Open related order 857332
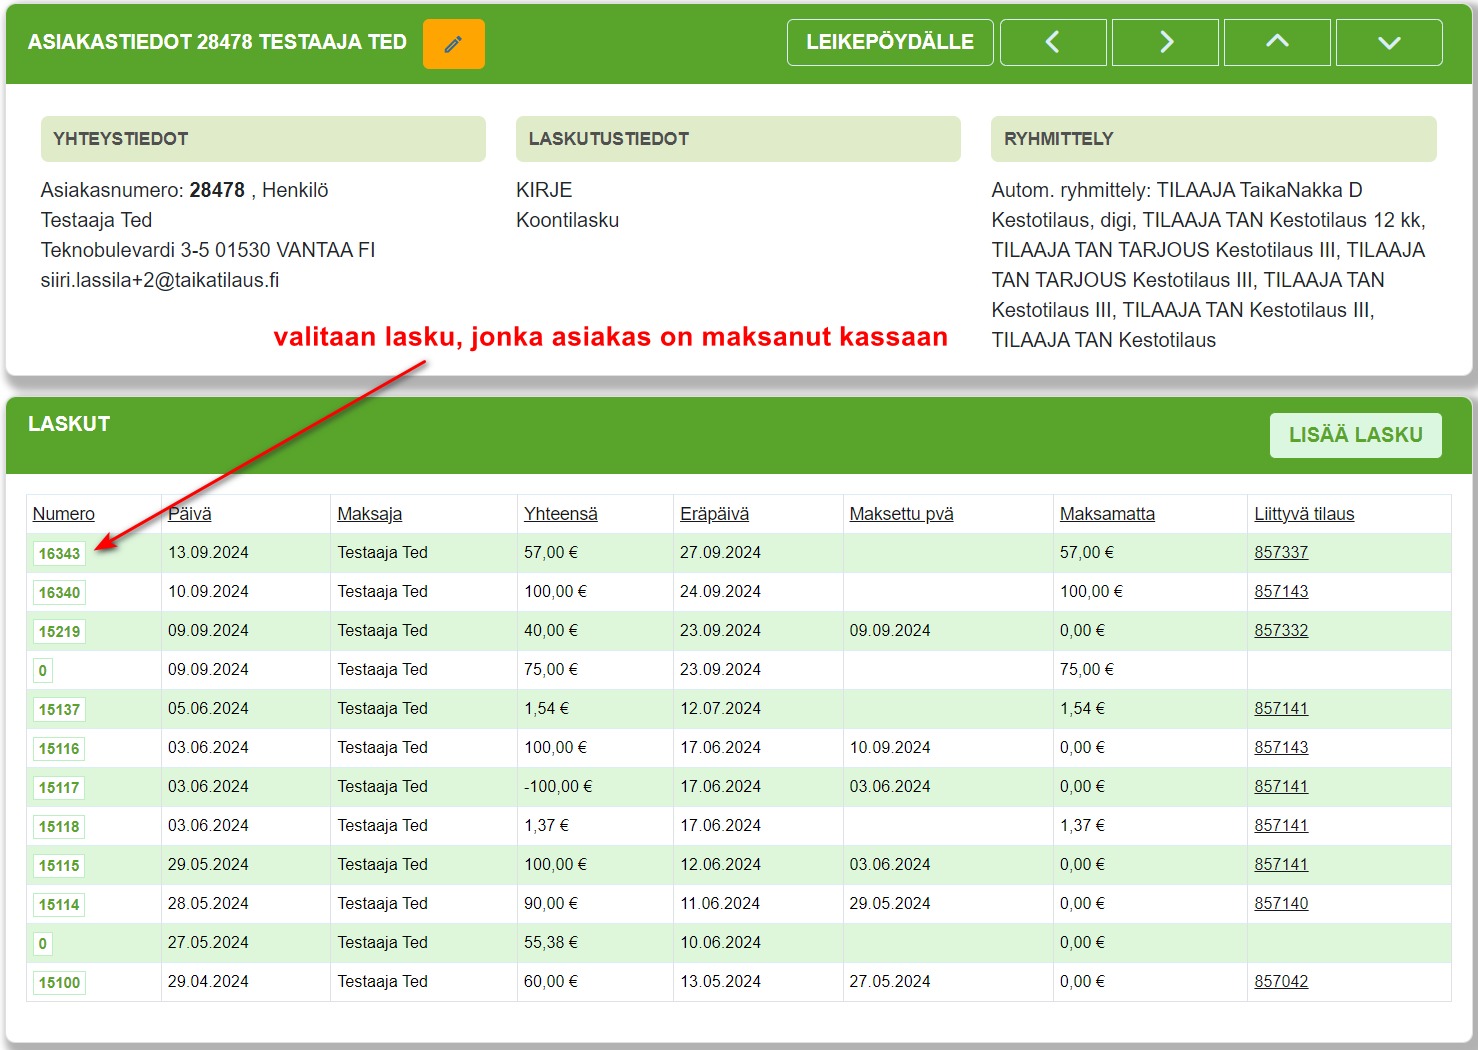The width and height of the screenshot is (1478, 1050). pyautogui.click(x=1281, y=630)
